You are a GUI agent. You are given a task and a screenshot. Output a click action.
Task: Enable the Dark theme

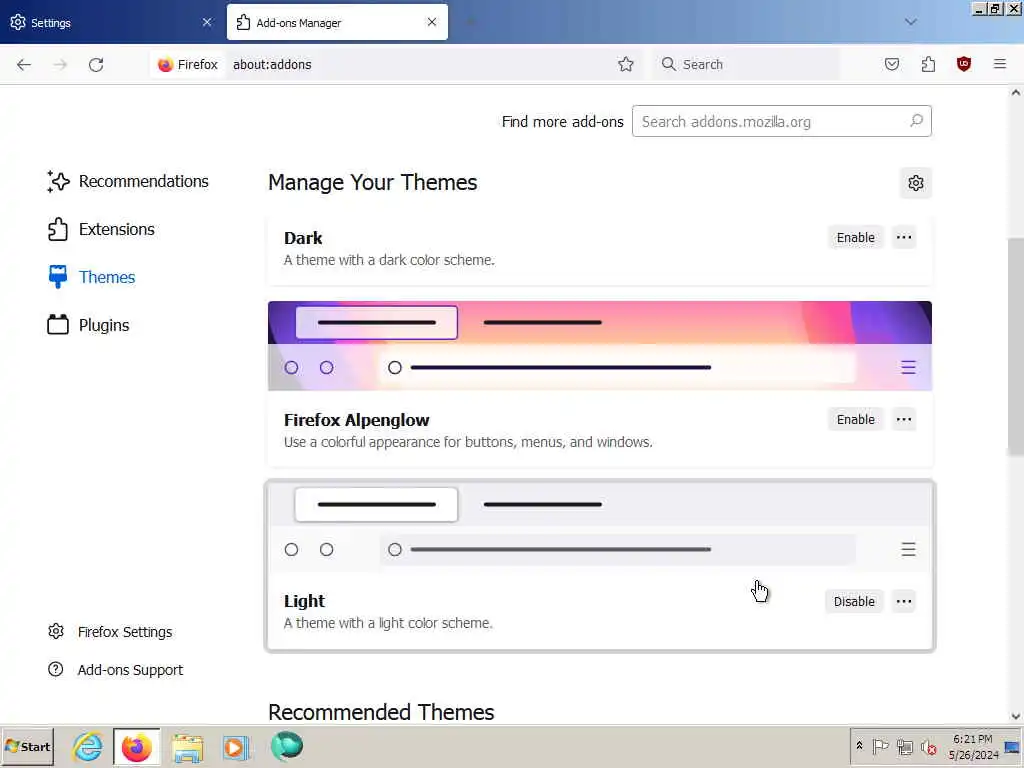coord(856,237)
